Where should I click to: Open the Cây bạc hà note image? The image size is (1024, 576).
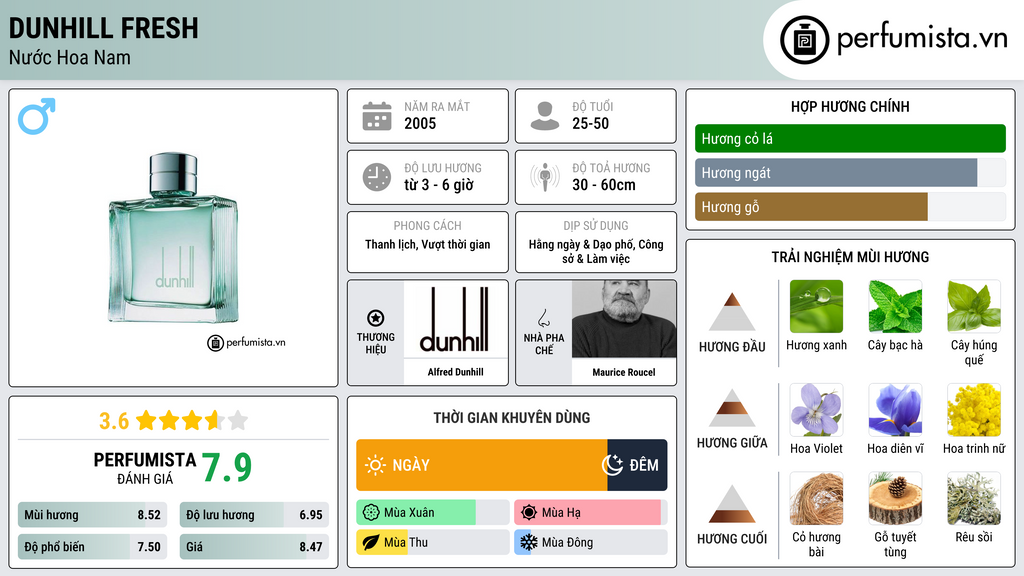tap(895, 306)
